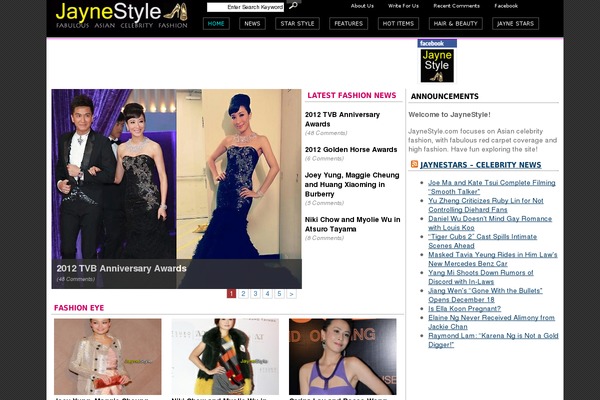Click the search magnifier icon
The width and height of the screenshot is (600, 400).
tap(293, 6)
